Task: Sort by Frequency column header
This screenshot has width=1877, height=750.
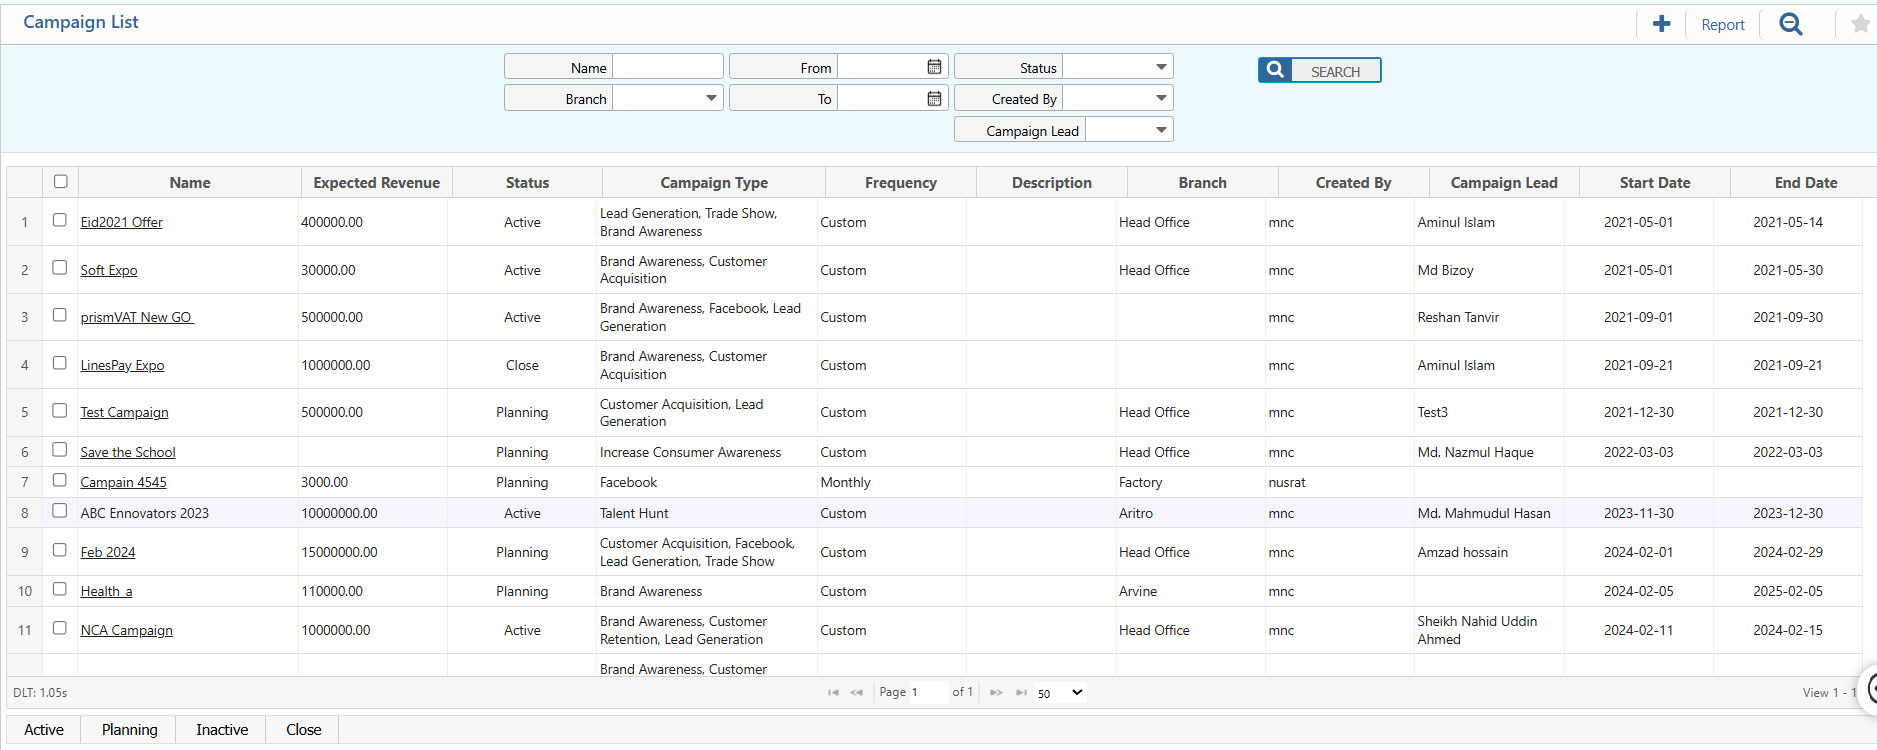Action: [901, 182]
